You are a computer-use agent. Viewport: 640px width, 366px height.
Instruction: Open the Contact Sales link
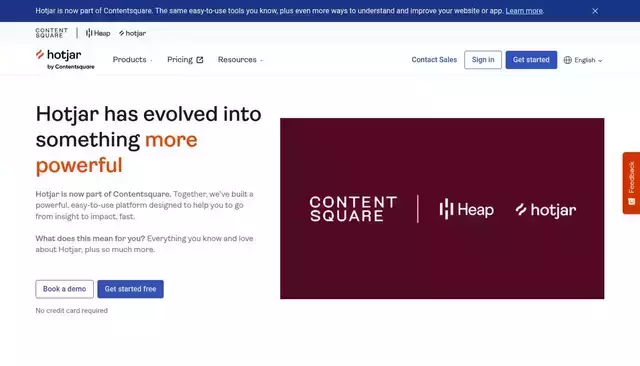(x=434, y=60)
